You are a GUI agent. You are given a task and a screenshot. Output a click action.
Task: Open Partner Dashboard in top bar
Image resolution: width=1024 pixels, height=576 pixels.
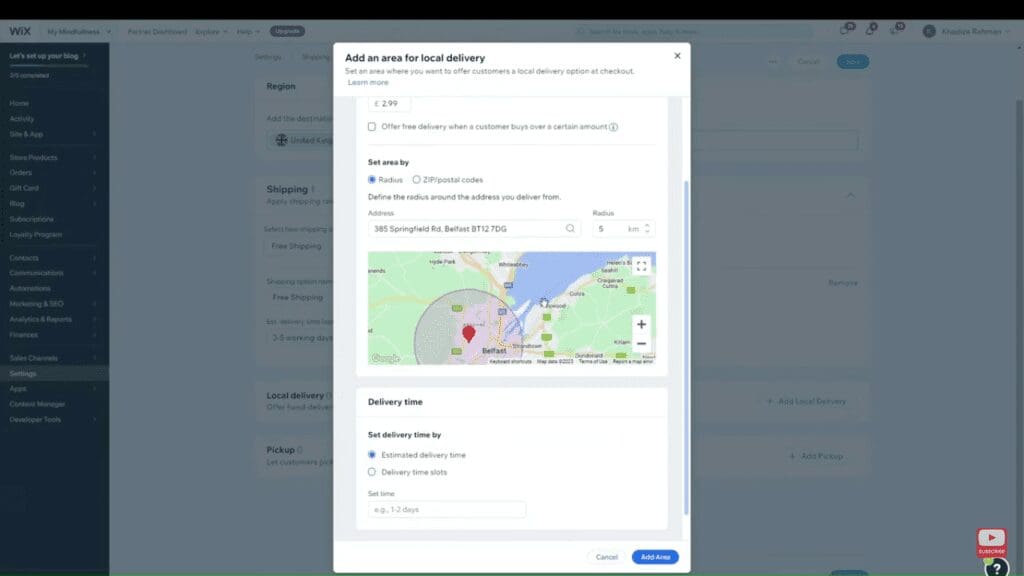point(157,31)
